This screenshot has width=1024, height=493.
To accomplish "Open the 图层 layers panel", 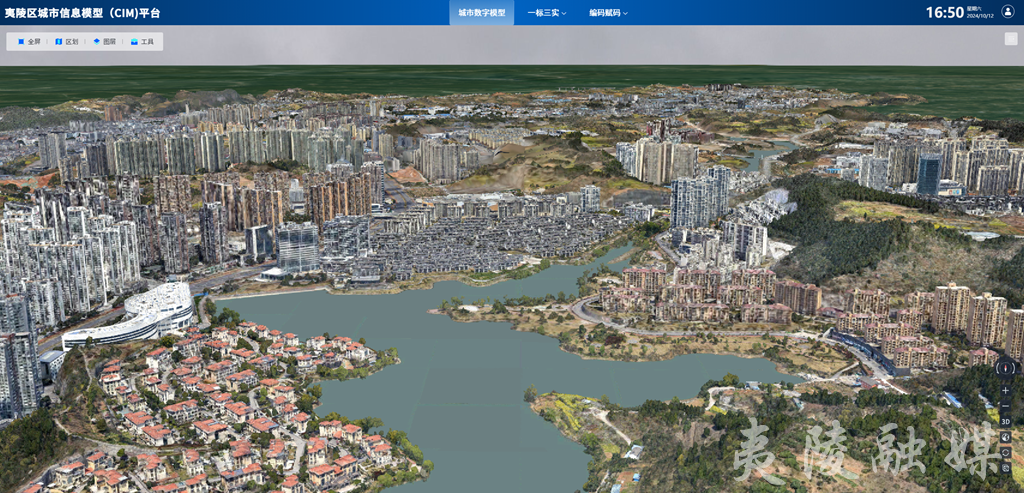I will [x=104, y=42].
